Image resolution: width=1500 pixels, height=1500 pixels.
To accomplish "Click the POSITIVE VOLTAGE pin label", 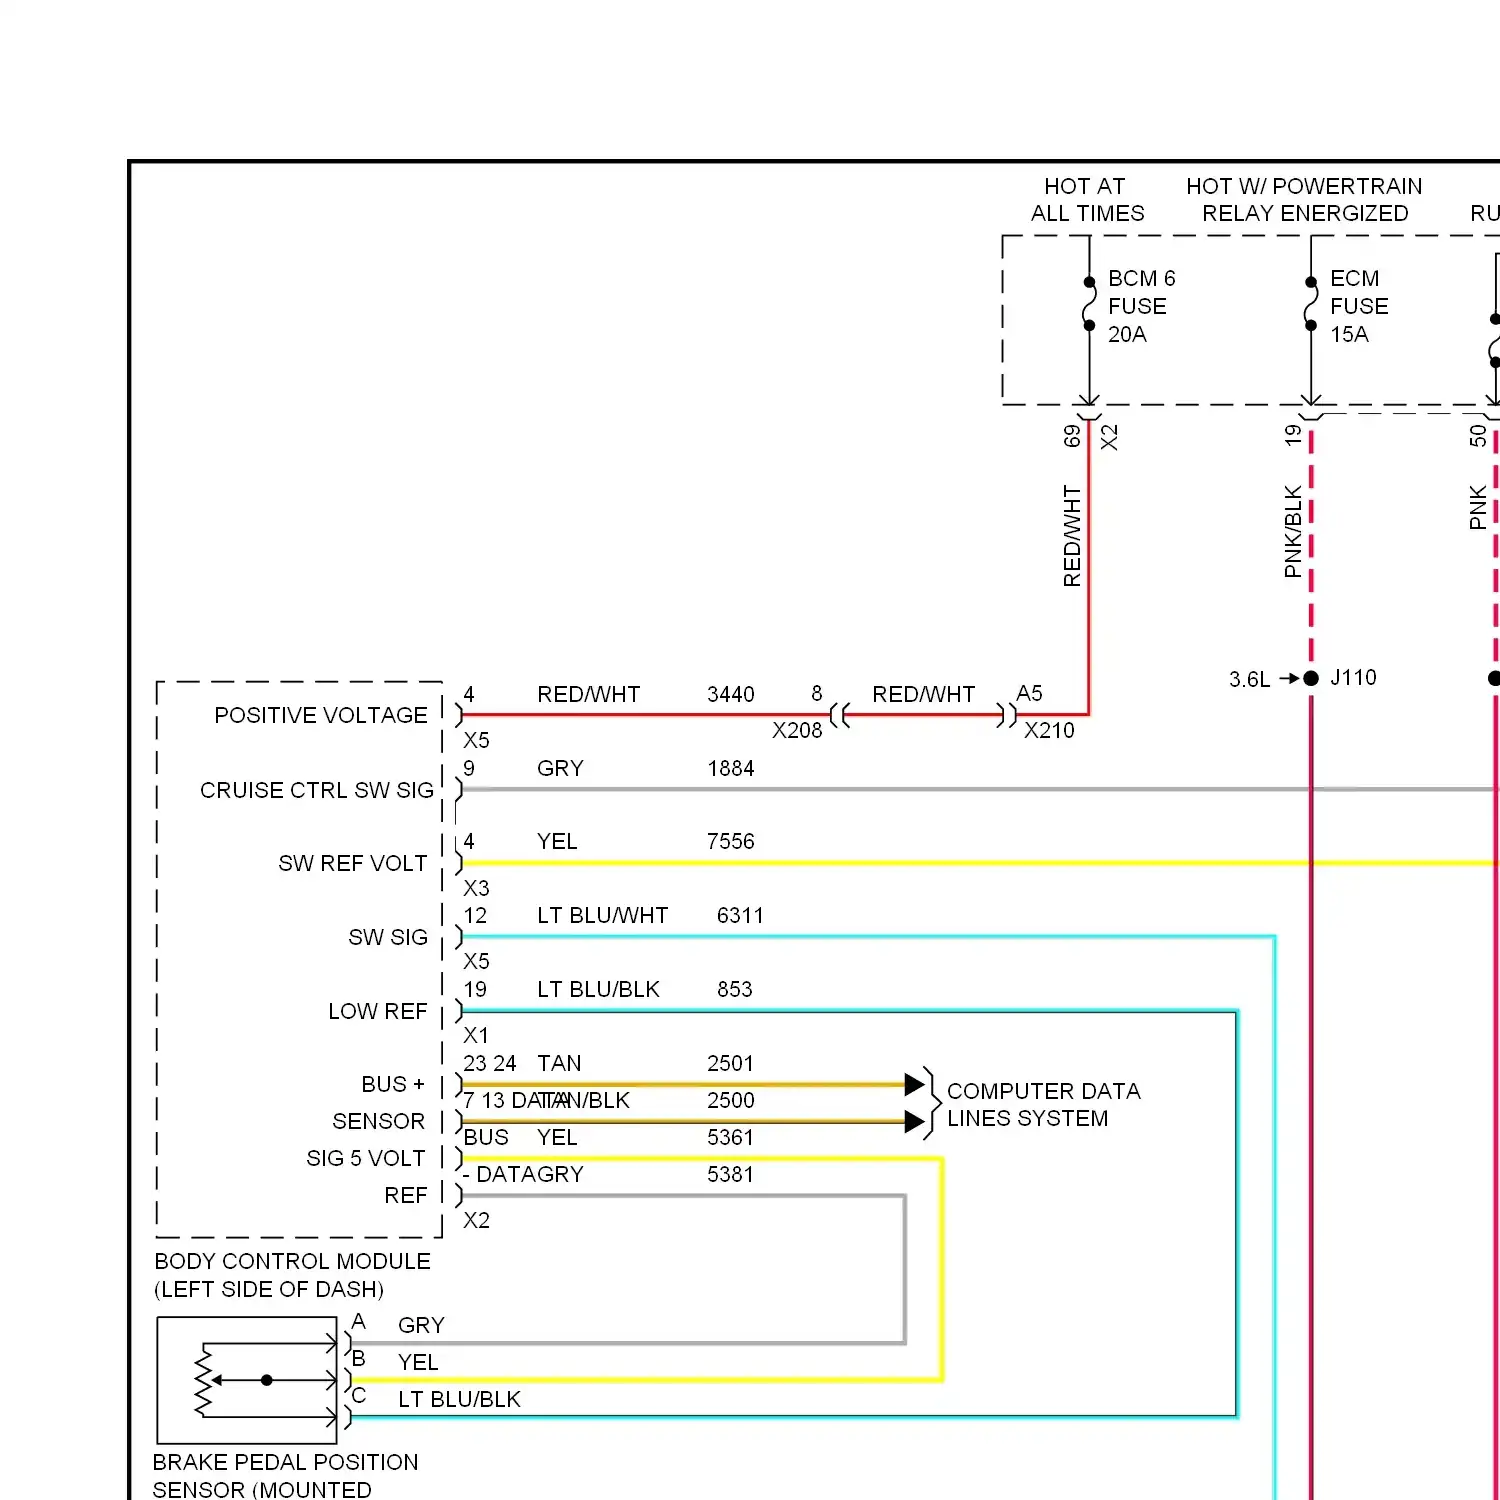I will (x=321, y=715).
